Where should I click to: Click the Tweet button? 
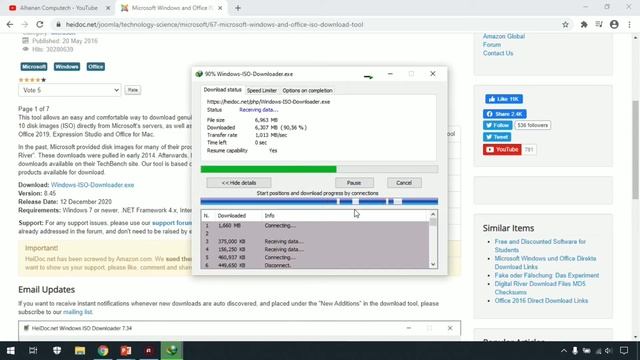coord(497,137)
